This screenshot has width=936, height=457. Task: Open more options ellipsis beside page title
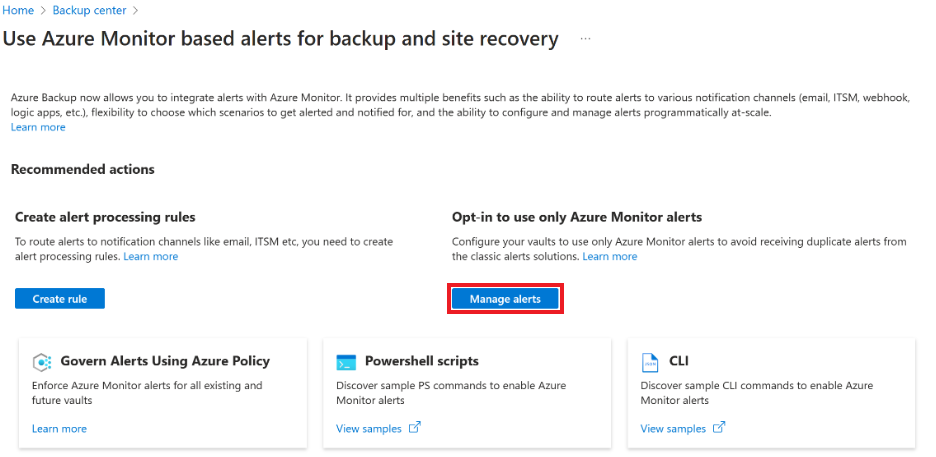[x=585, y=39]
